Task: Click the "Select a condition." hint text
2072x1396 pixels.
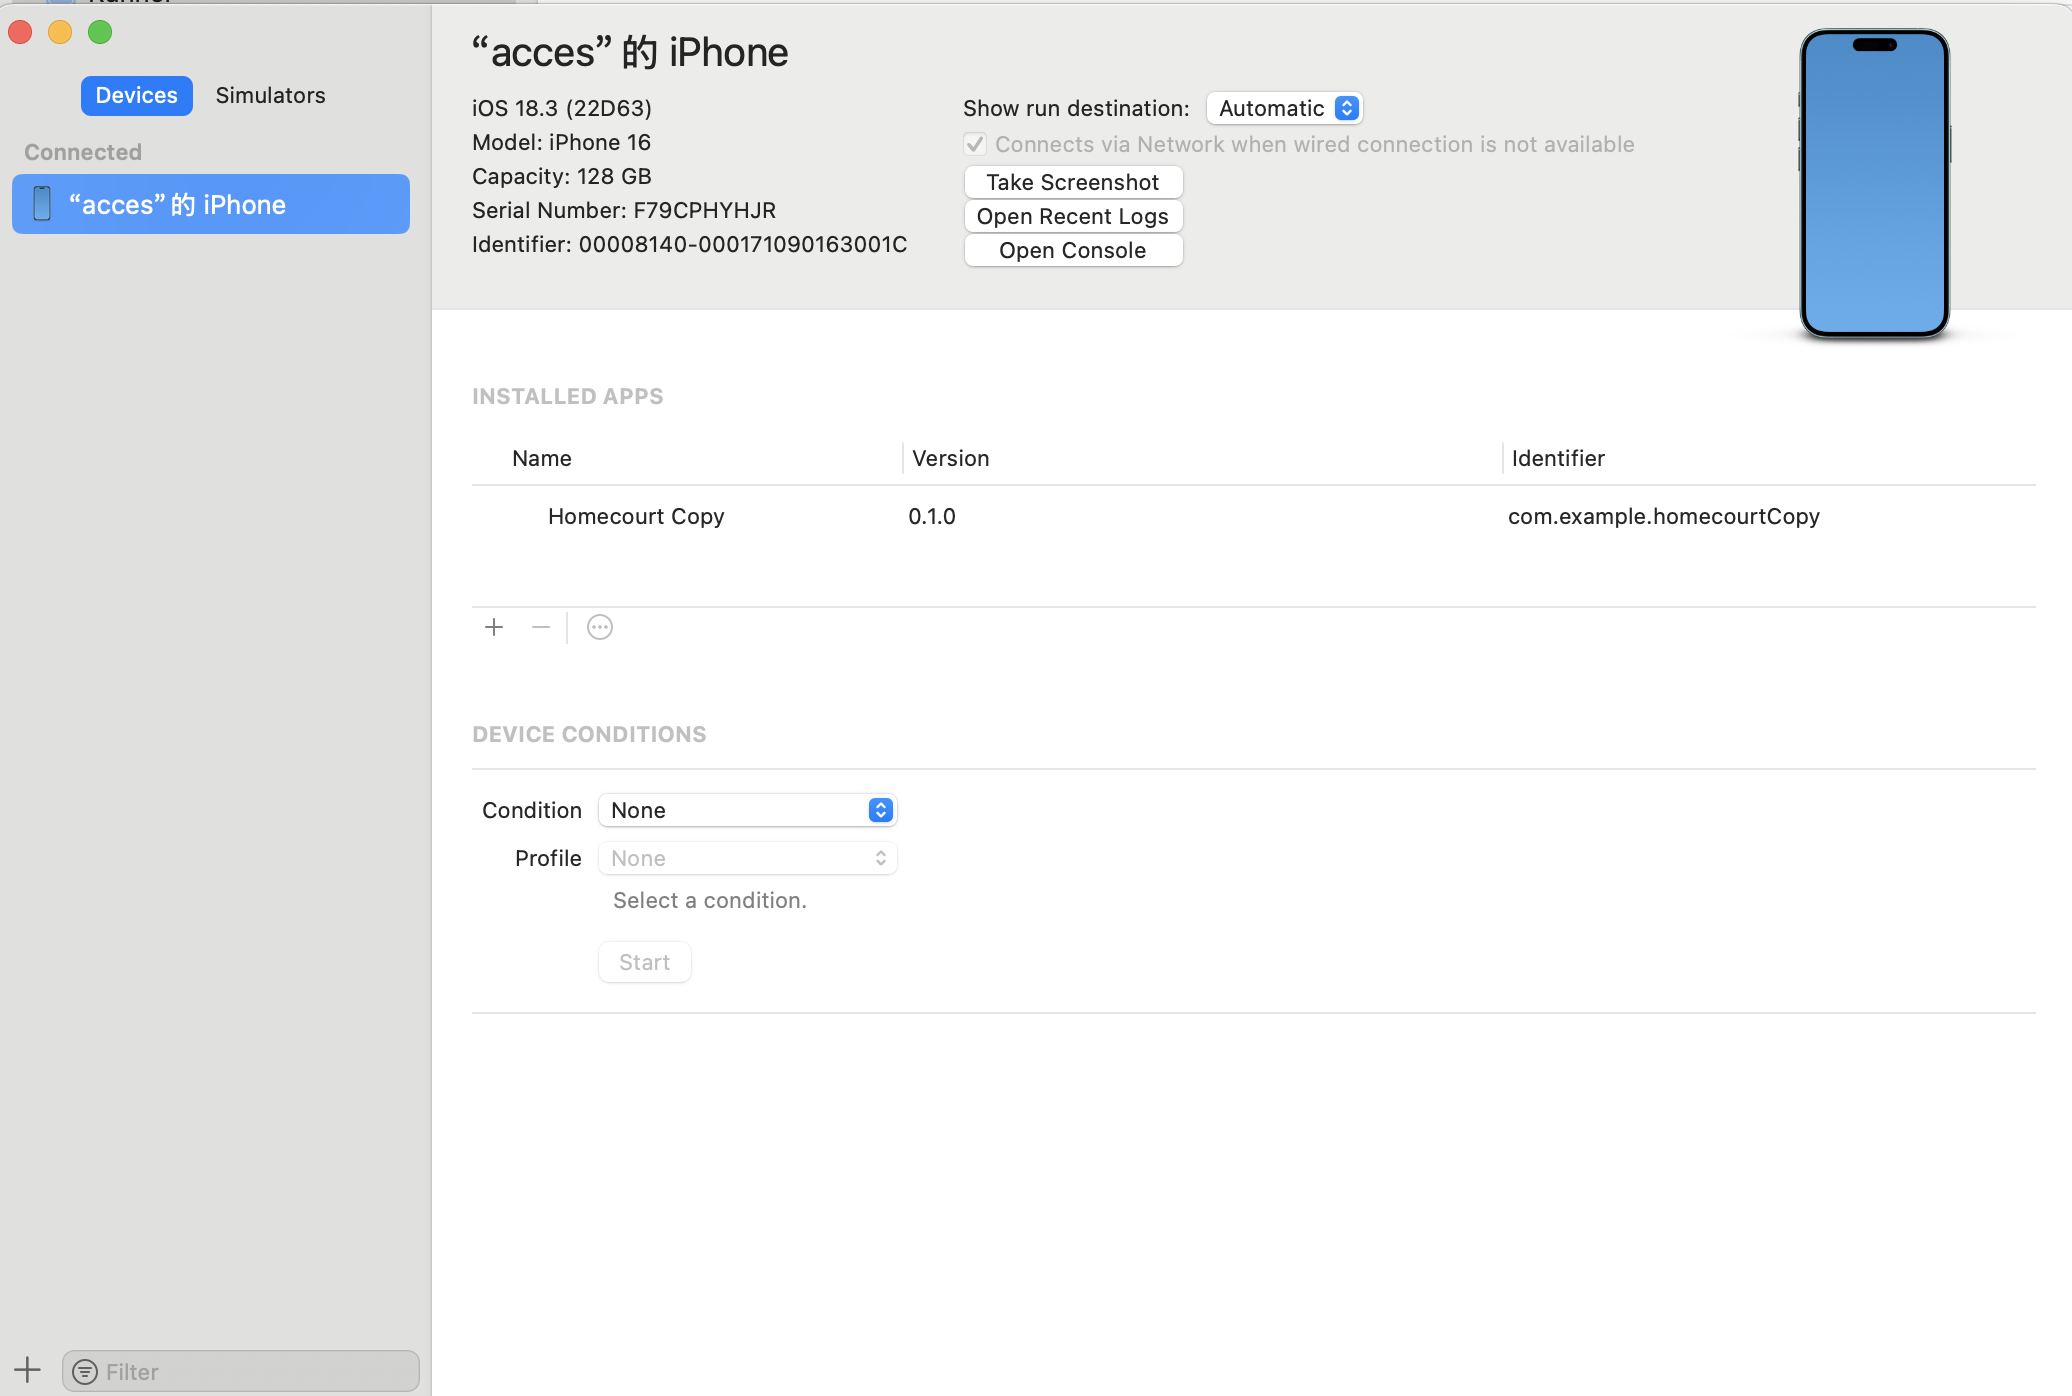Action: click(710, 900)
